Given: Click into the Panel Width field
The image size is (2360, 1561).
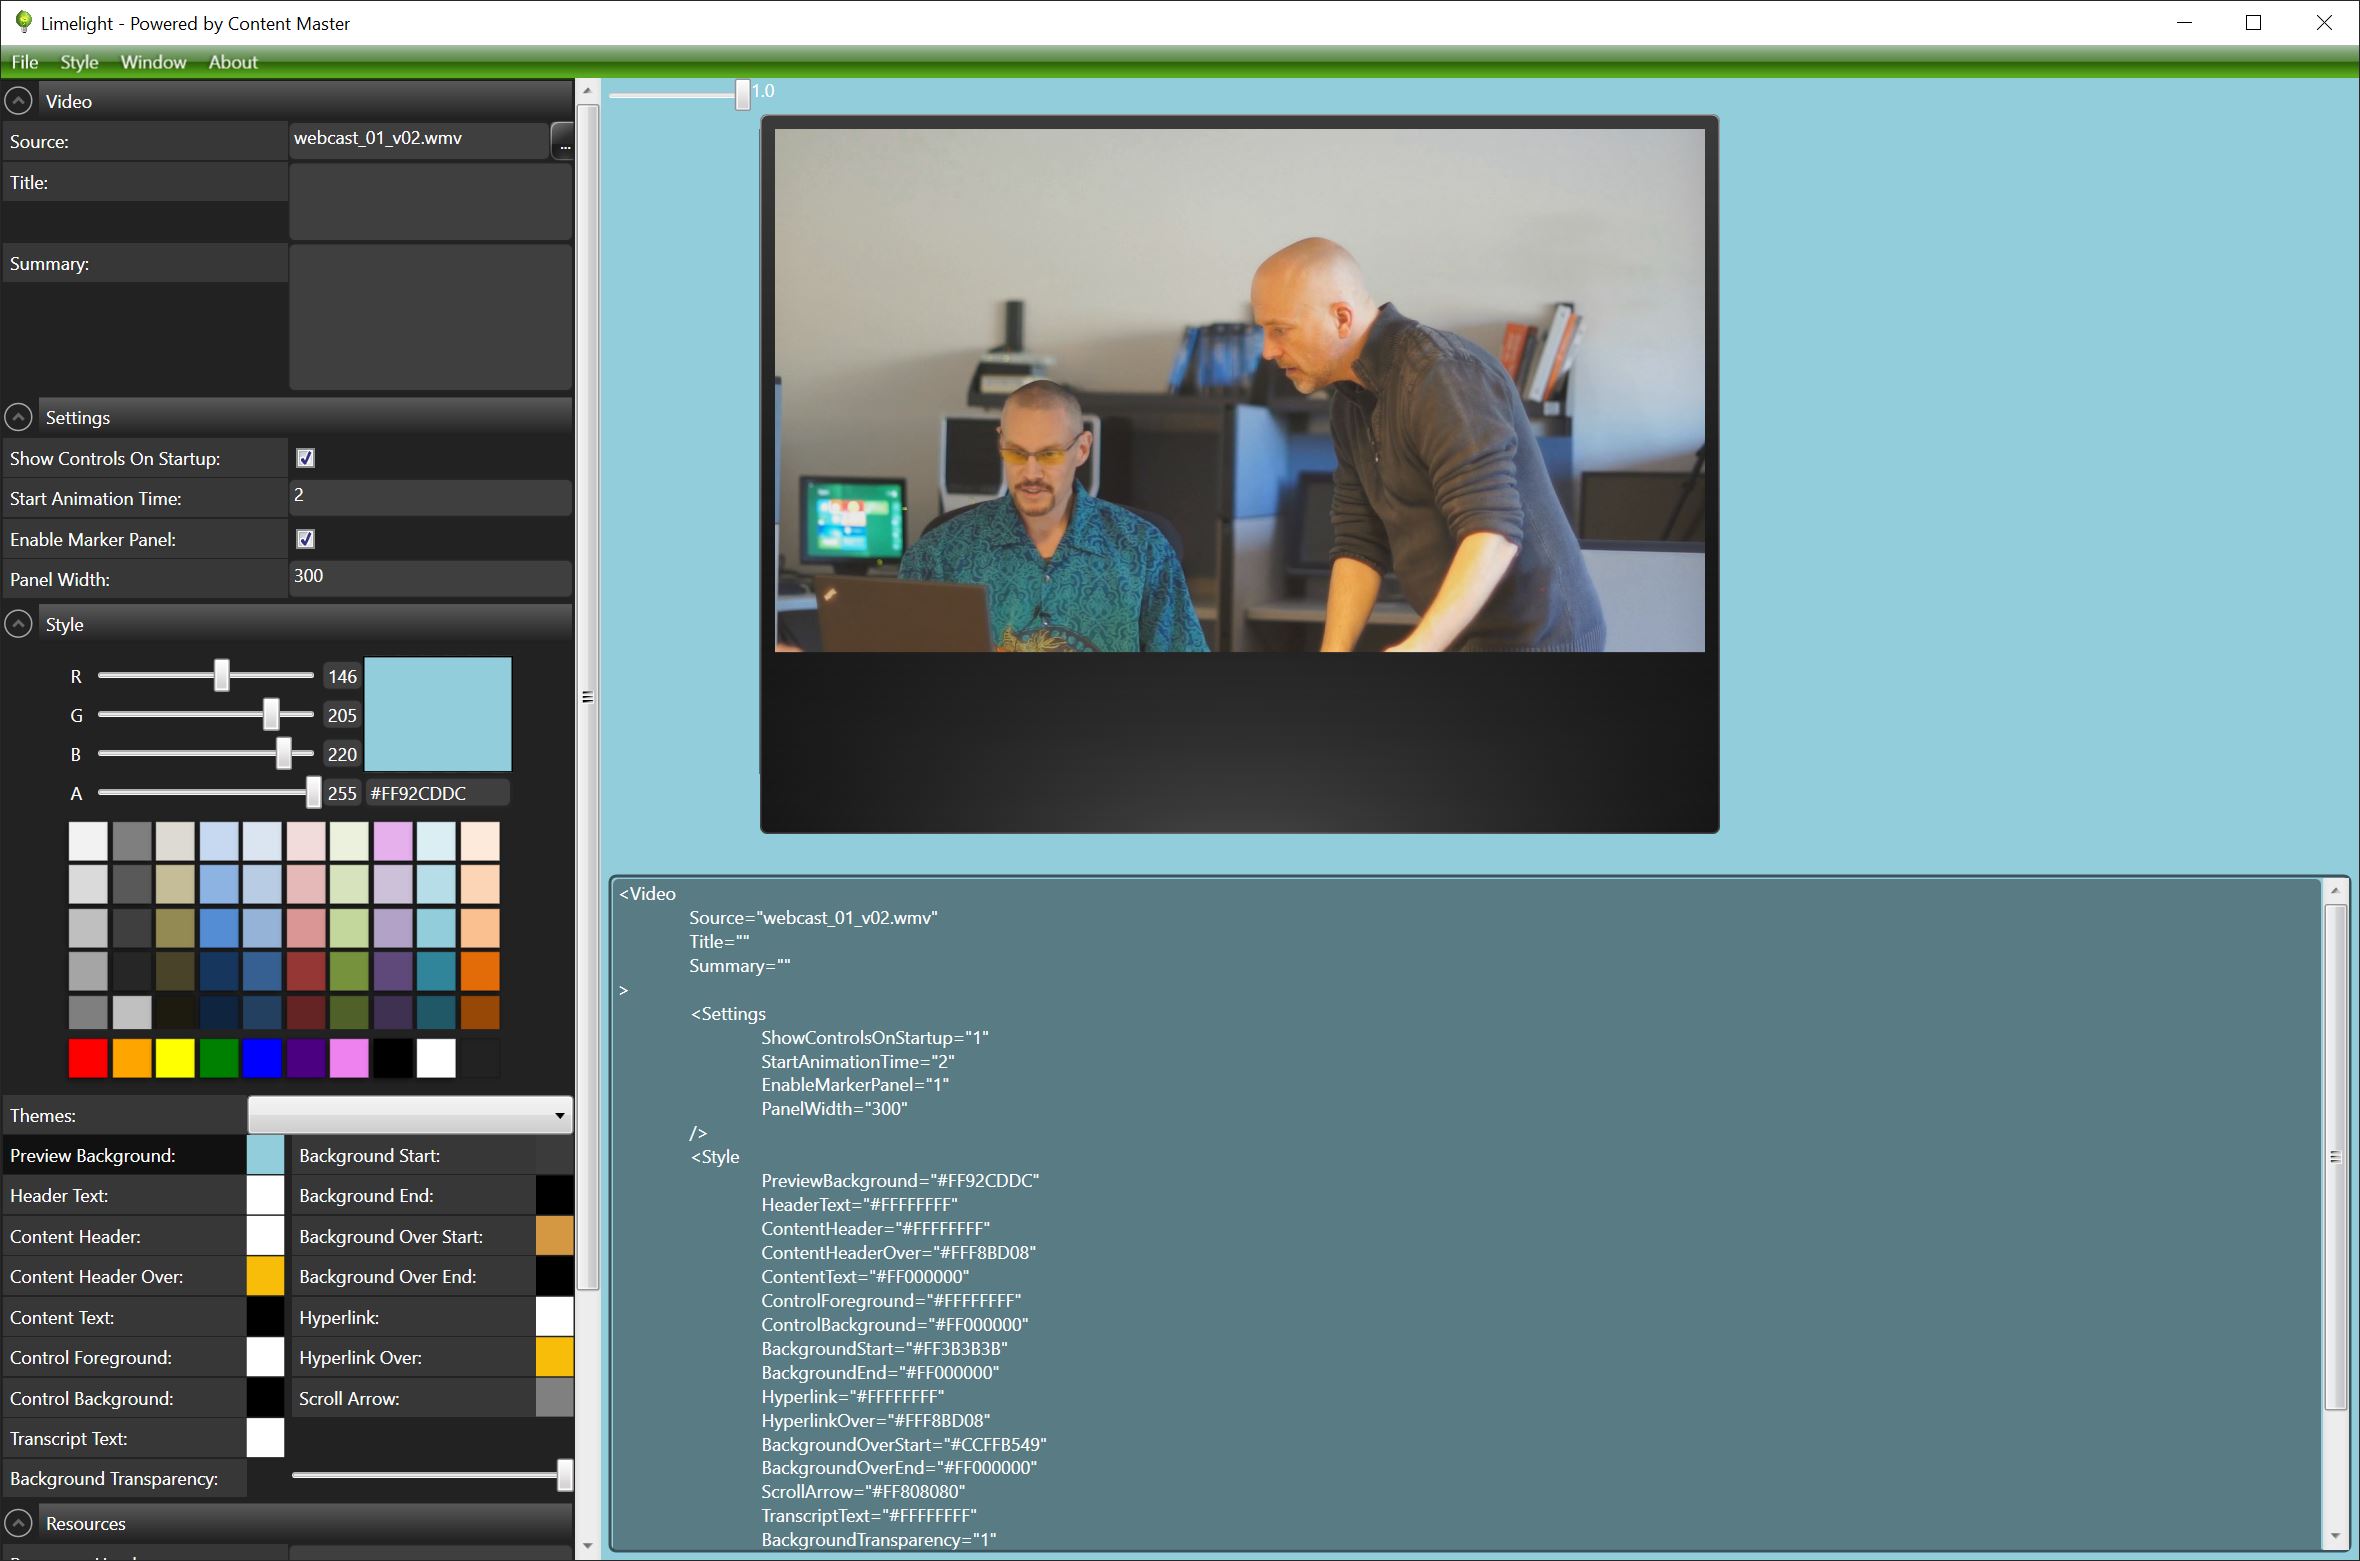Looking at the screenshot, I should [430, 578].
